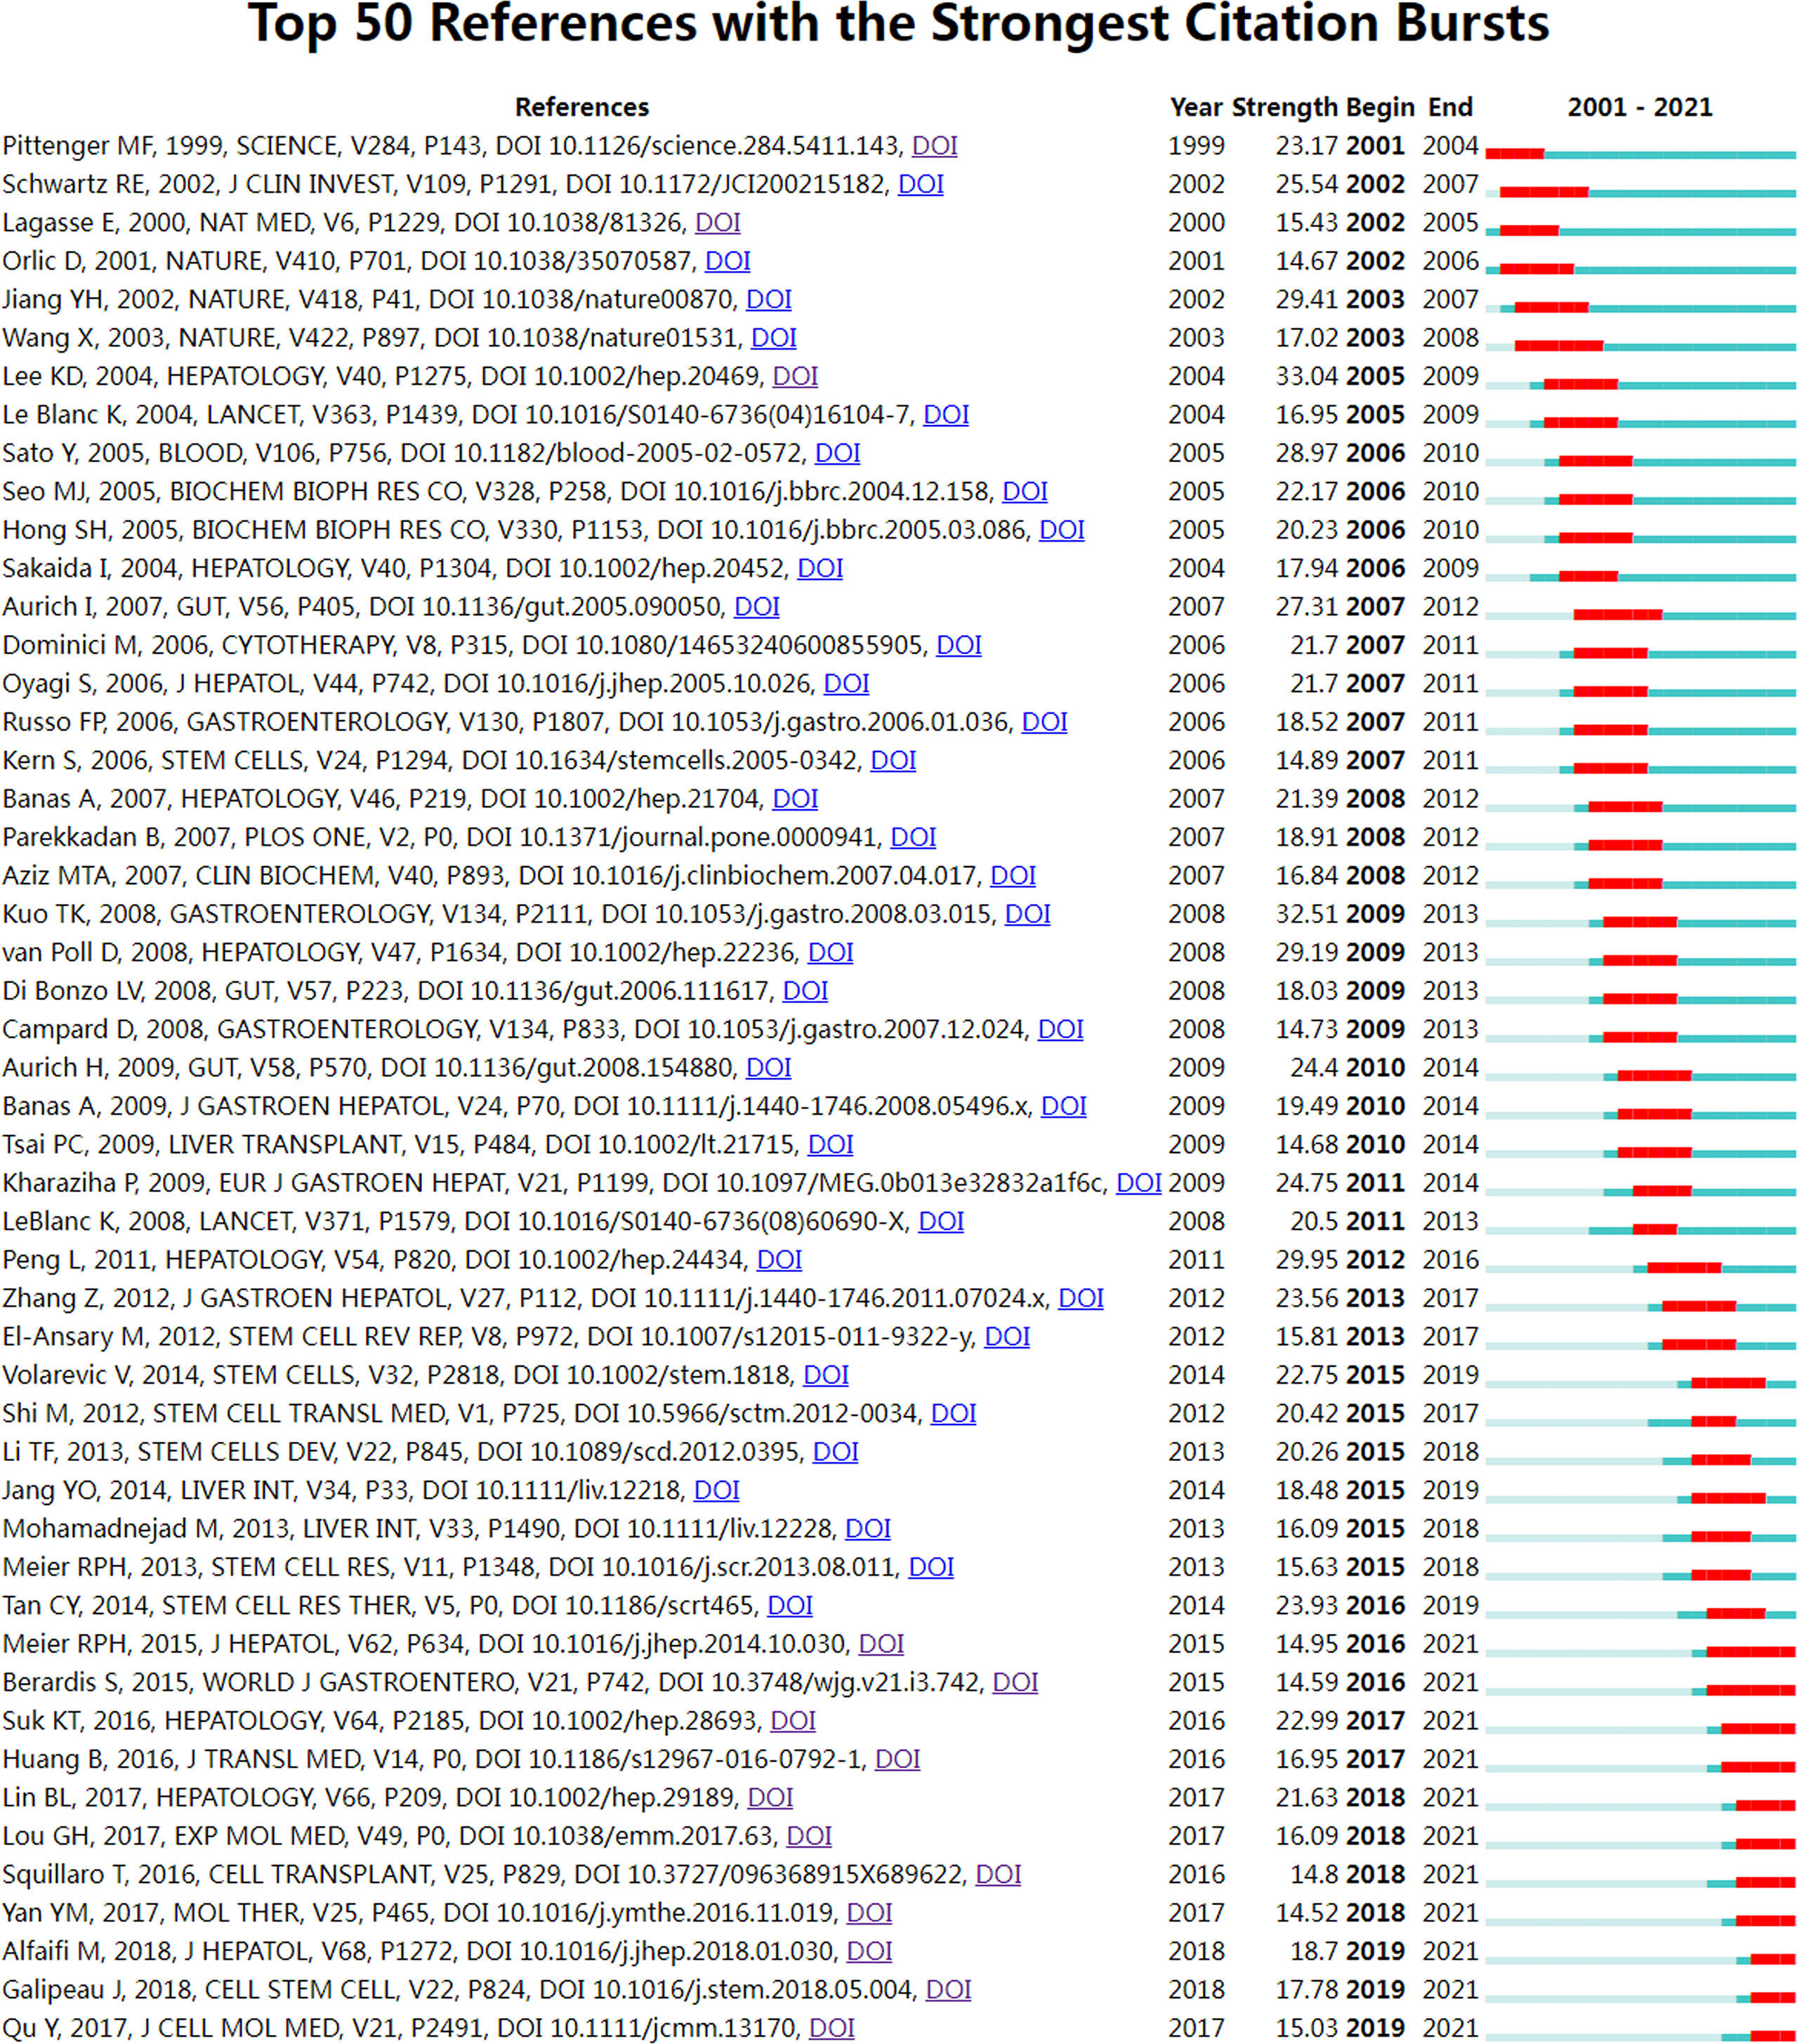
Task: Open DOI link for Oyagi S 2006
Action: pos(846,683)
